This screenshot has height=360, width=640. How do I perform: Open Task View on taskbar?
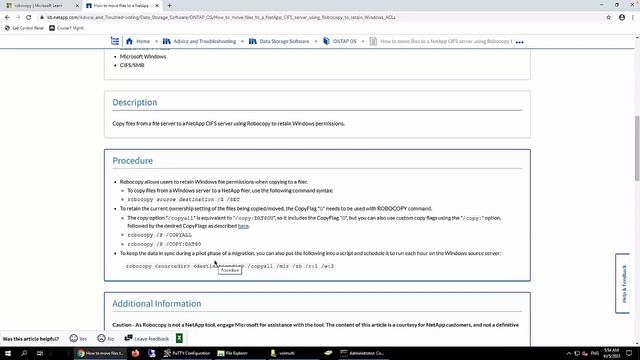pos(40,353)
